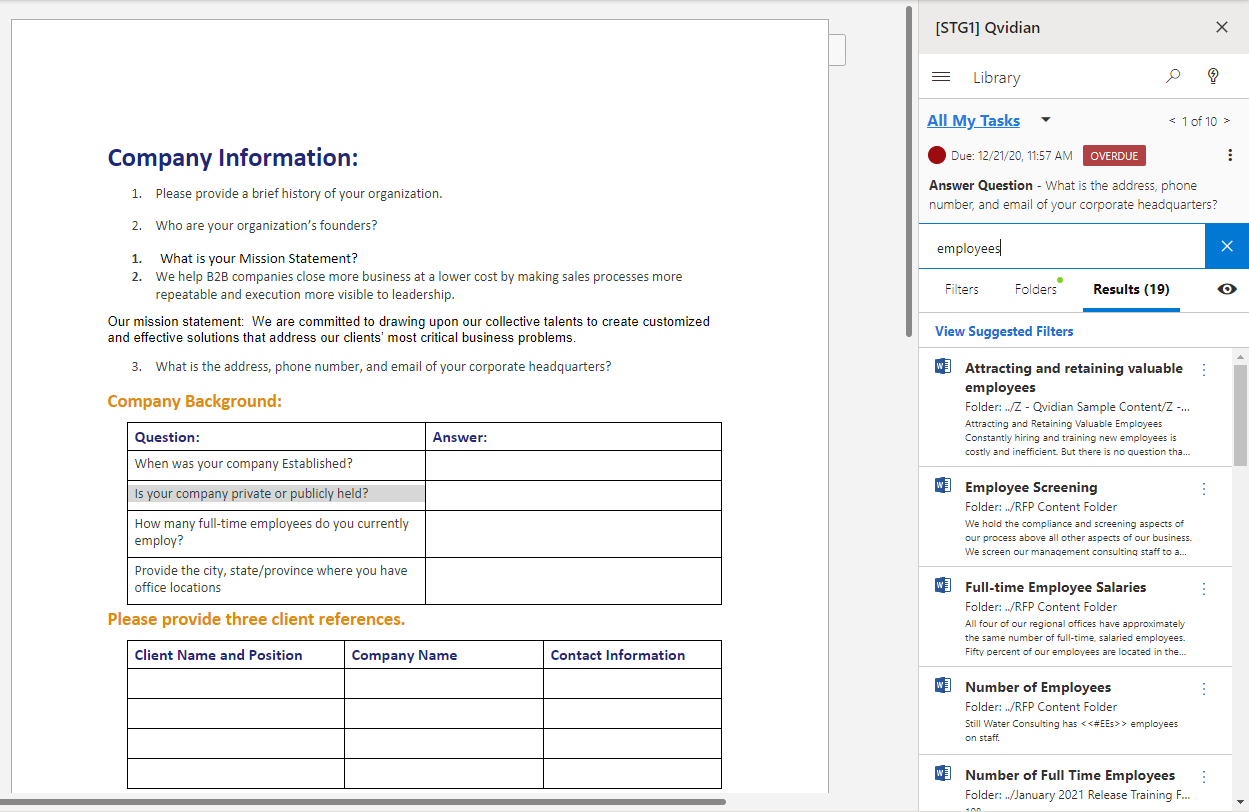
Task: Select the Results (19) tab
Action: click(1131, 289)
